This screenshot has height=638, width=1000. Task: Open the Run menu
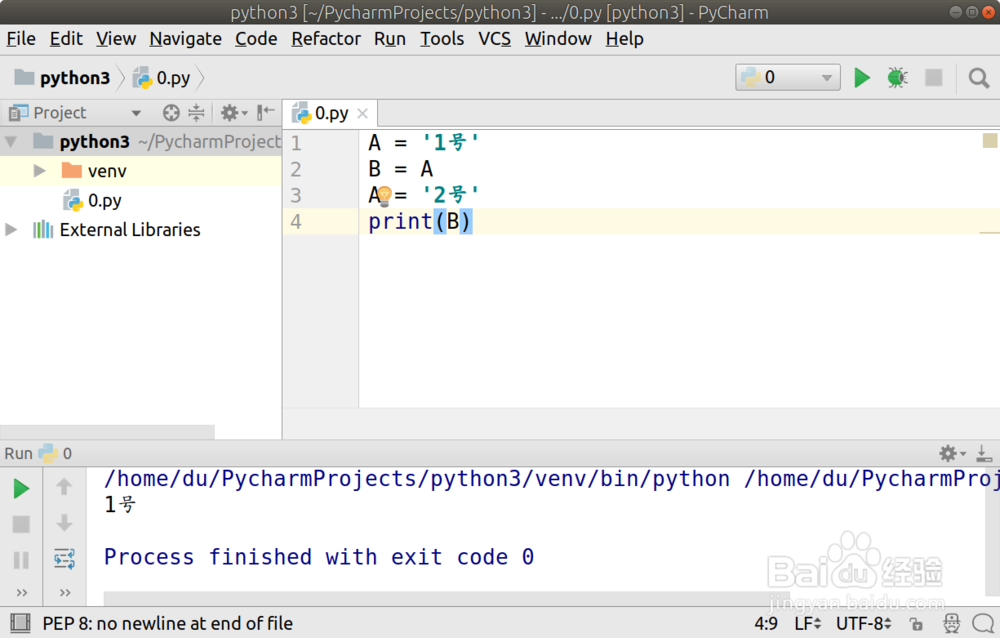[x=390, y=39]
